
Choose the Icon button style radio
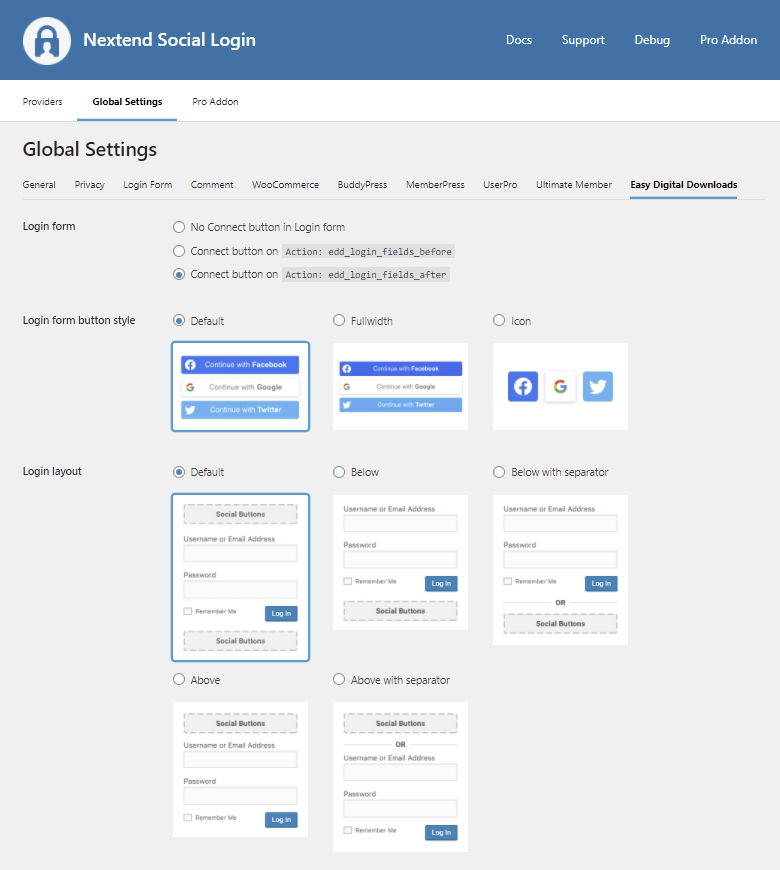click(499, 321)
